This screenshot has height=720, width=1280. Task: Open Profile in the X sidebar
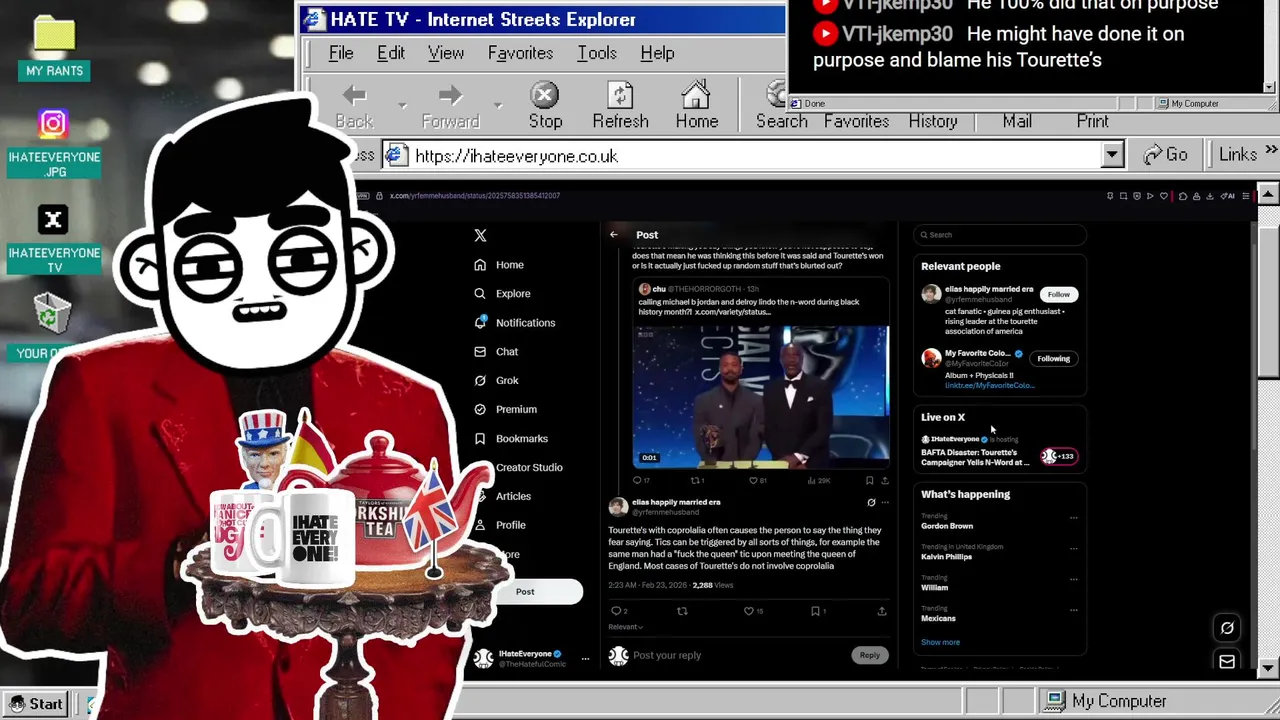coord(500,525)
